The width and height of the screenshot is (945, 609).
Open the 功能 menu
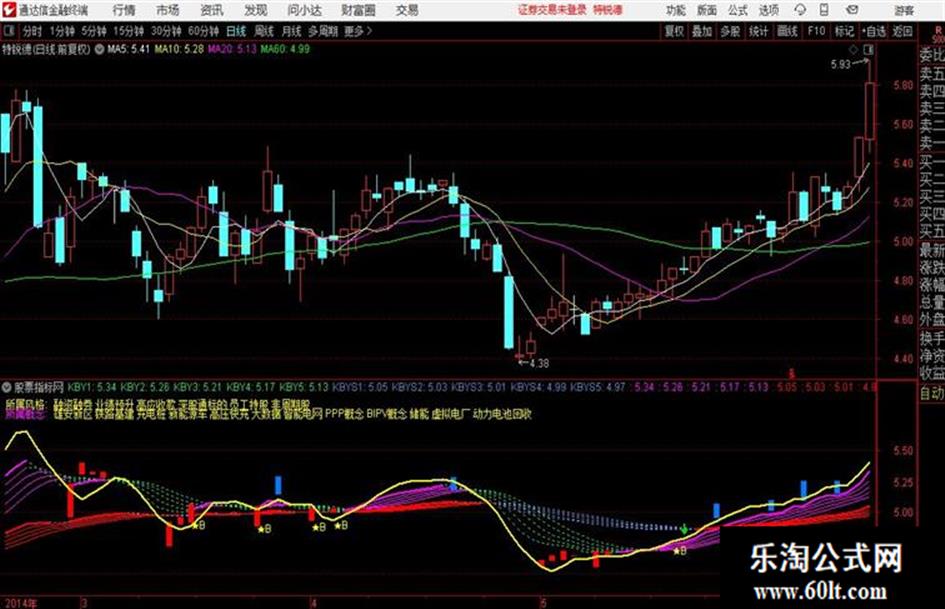coord(676,10)
